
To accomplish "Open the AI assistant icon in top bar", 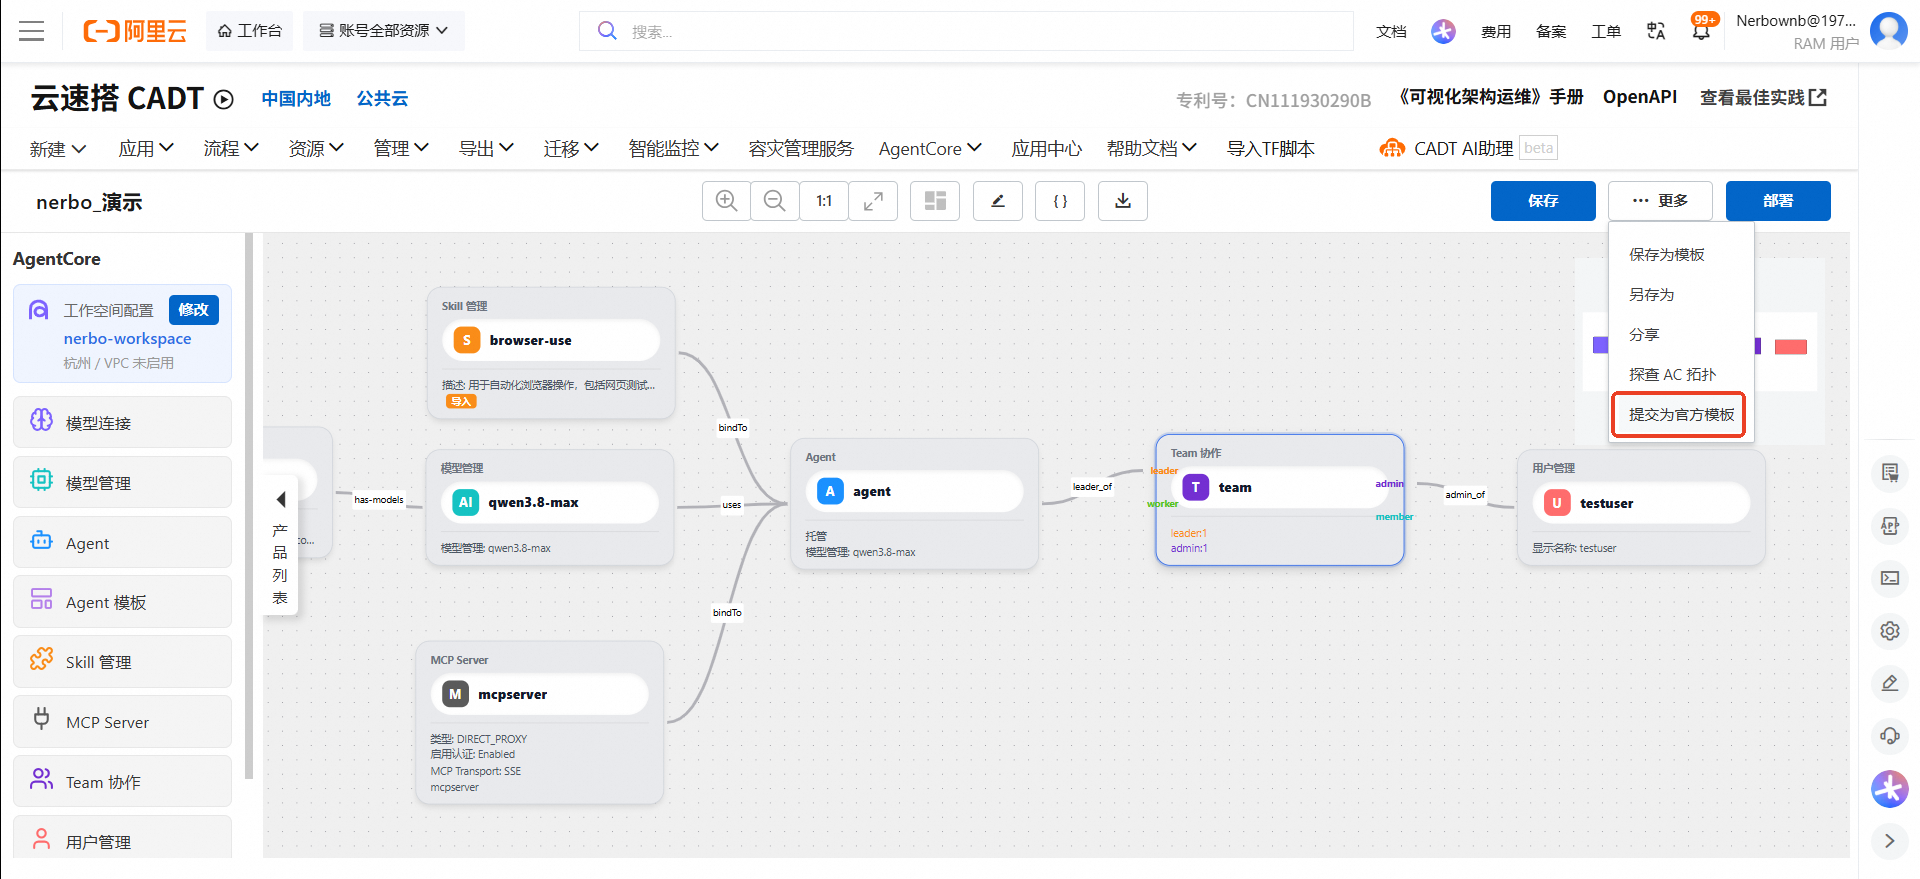I will coord(1443,31).
